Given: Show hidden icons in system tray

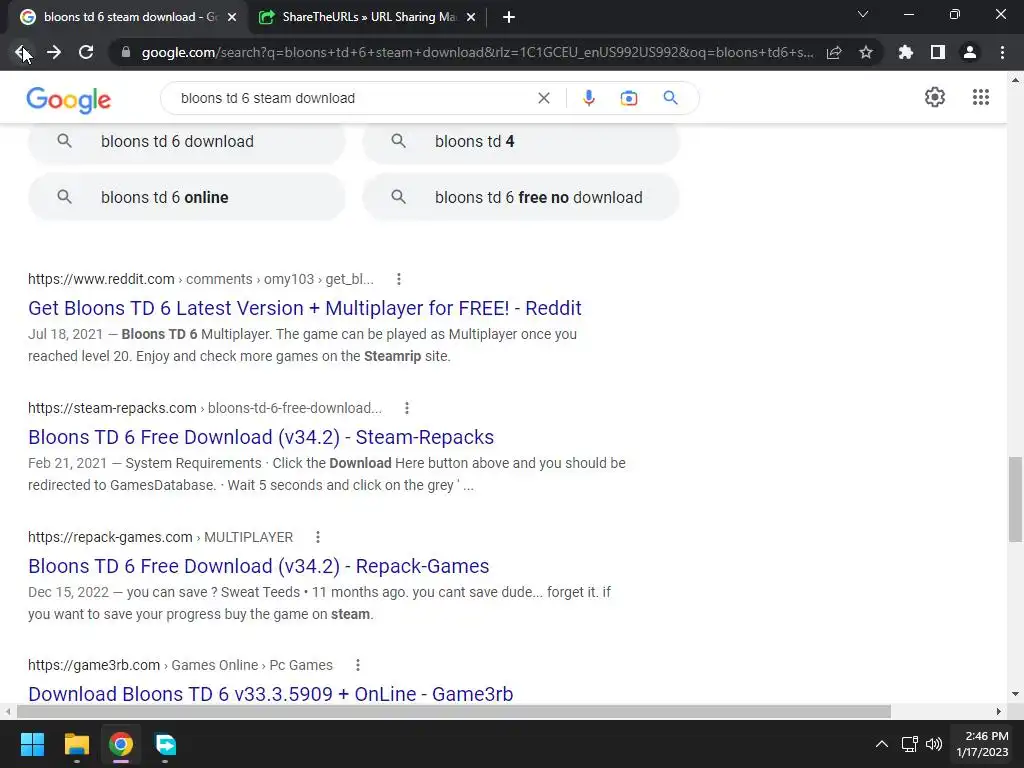Looking at the screenshot, I should coord(882,744).
